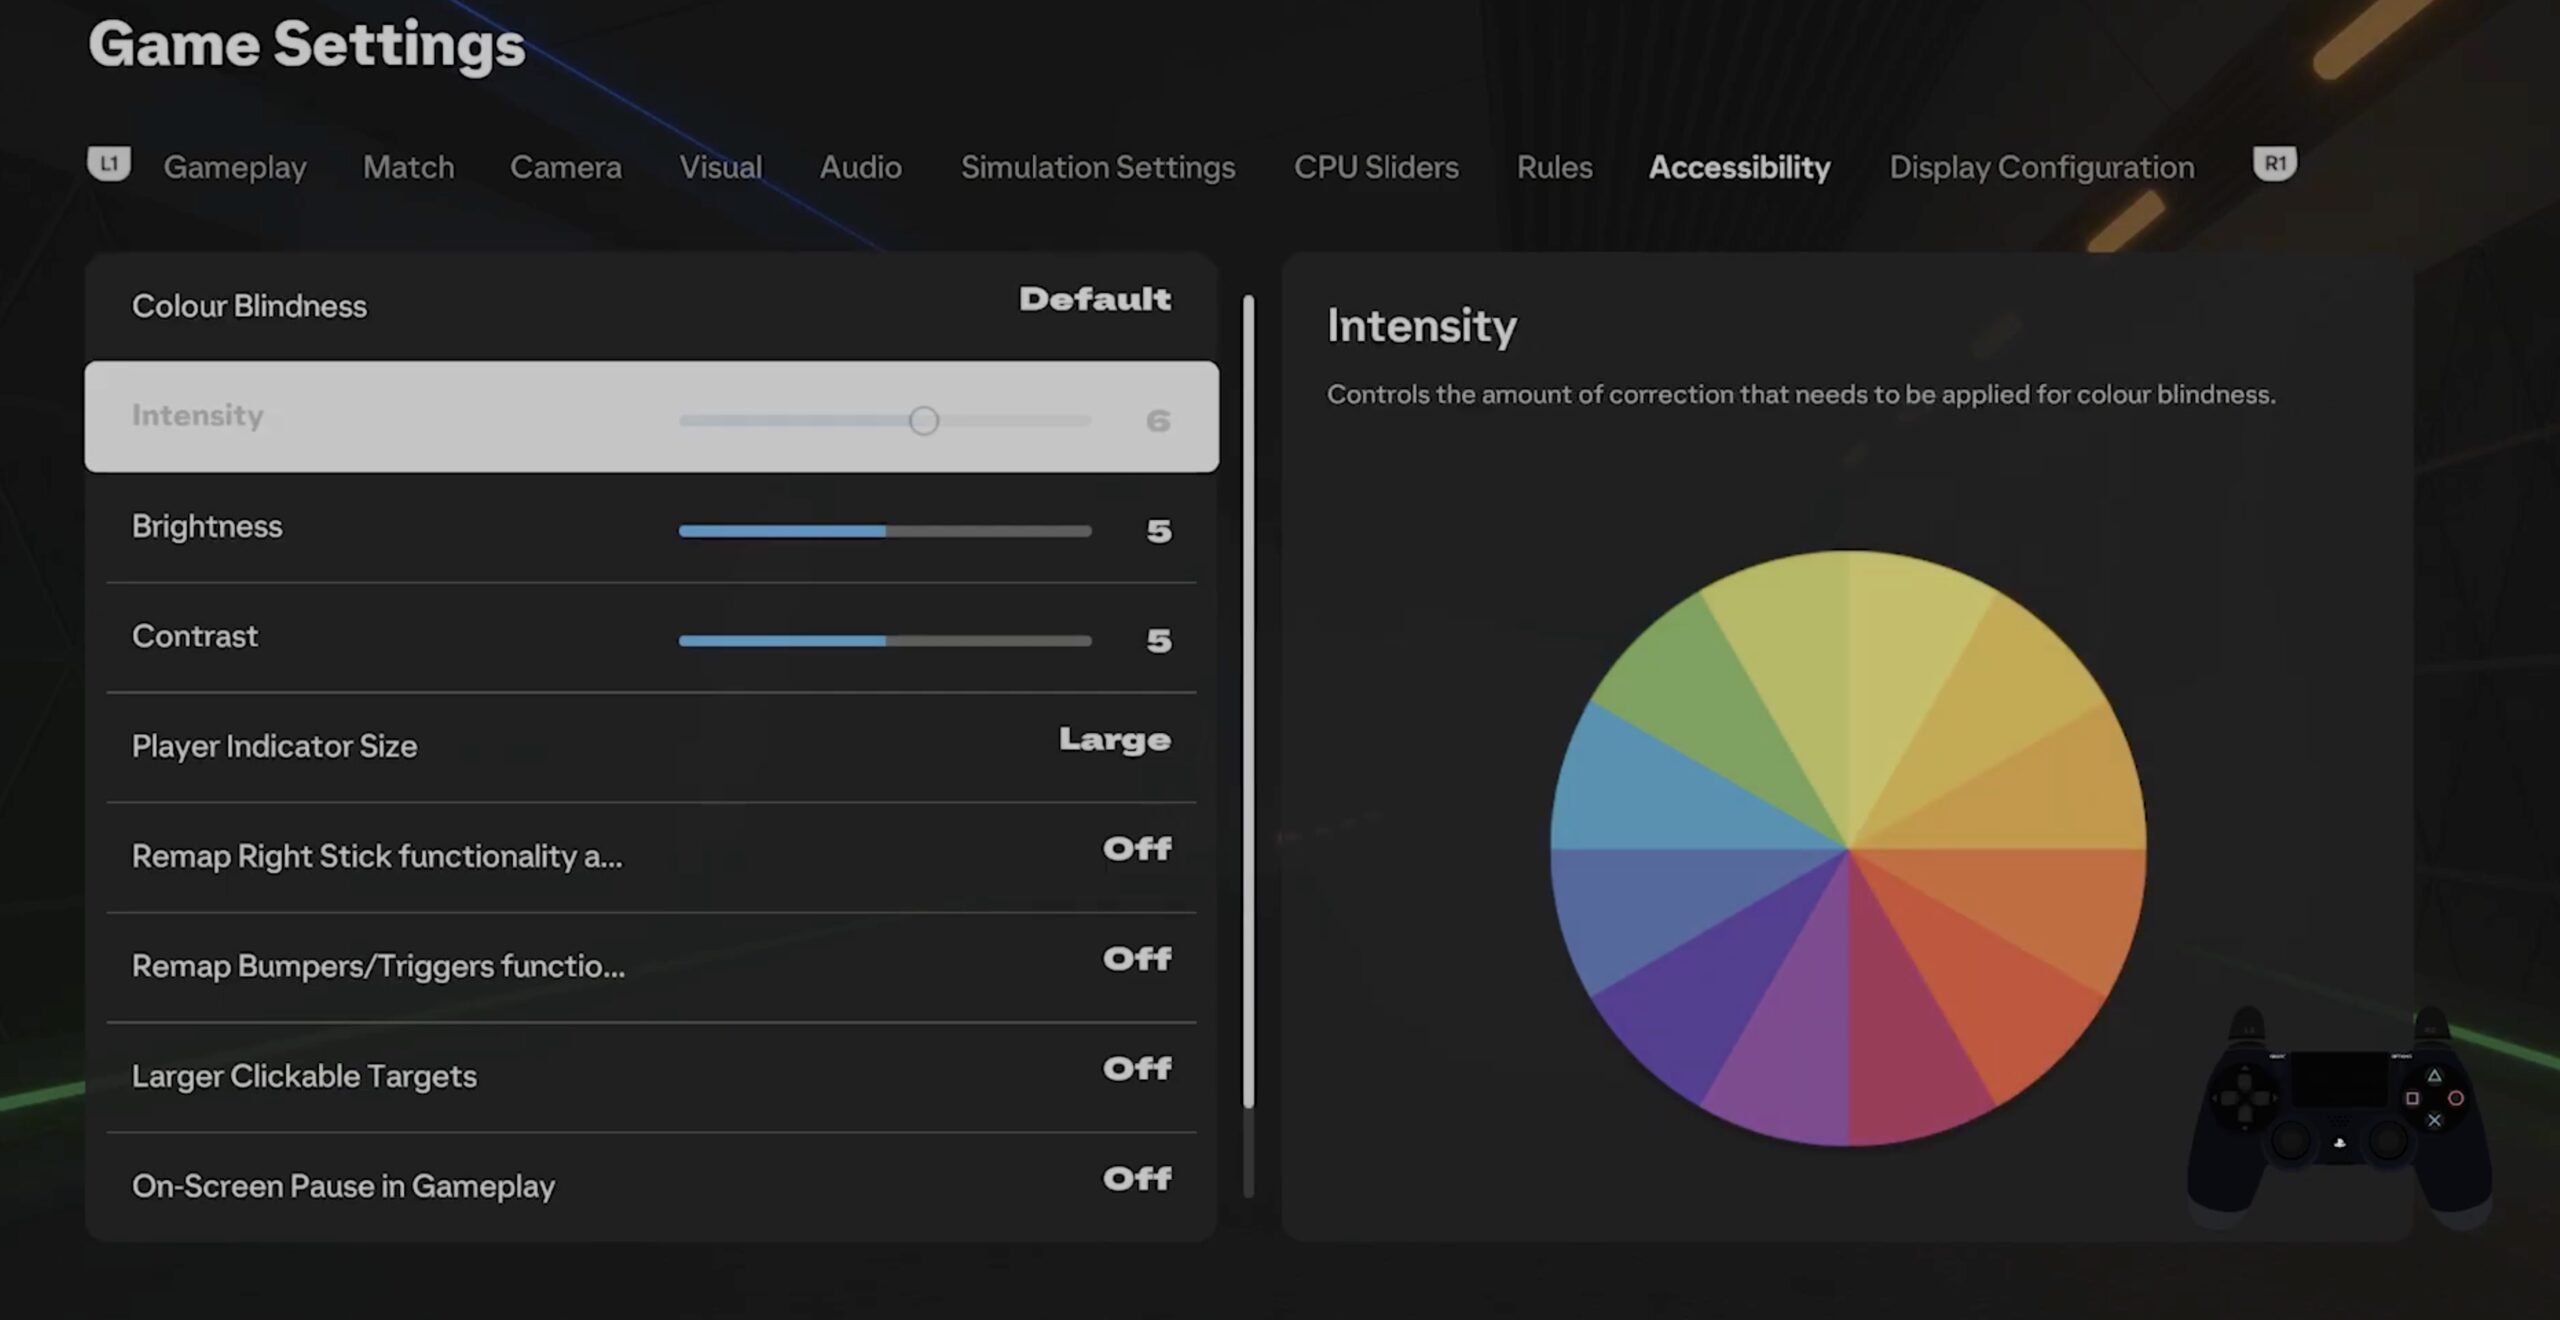
Task: Click the Intensity slider handle
Action: click(924, 421)
